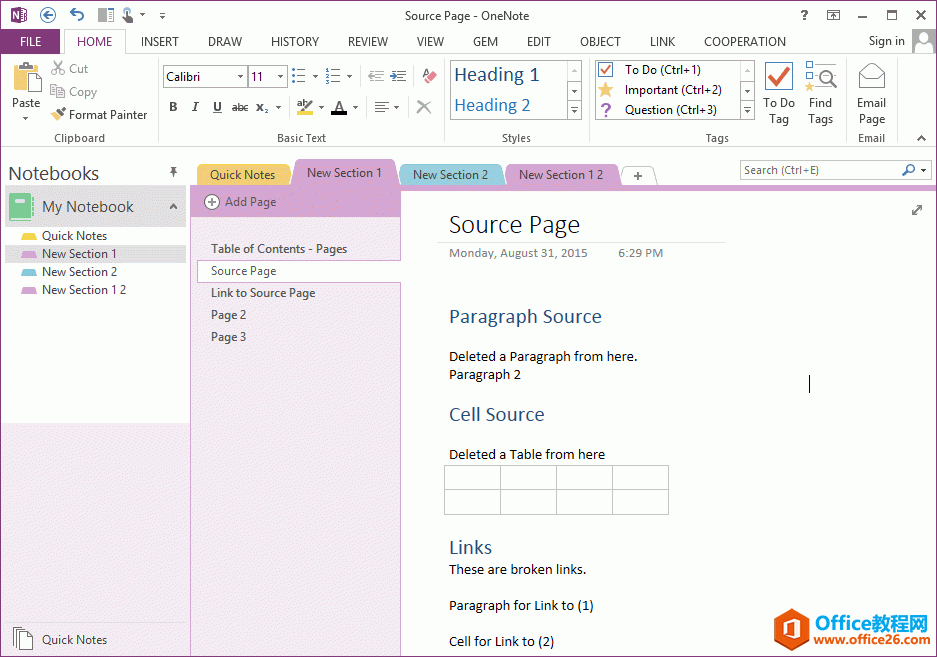Switch to the INSERT ribbon tab

(160, 42)
